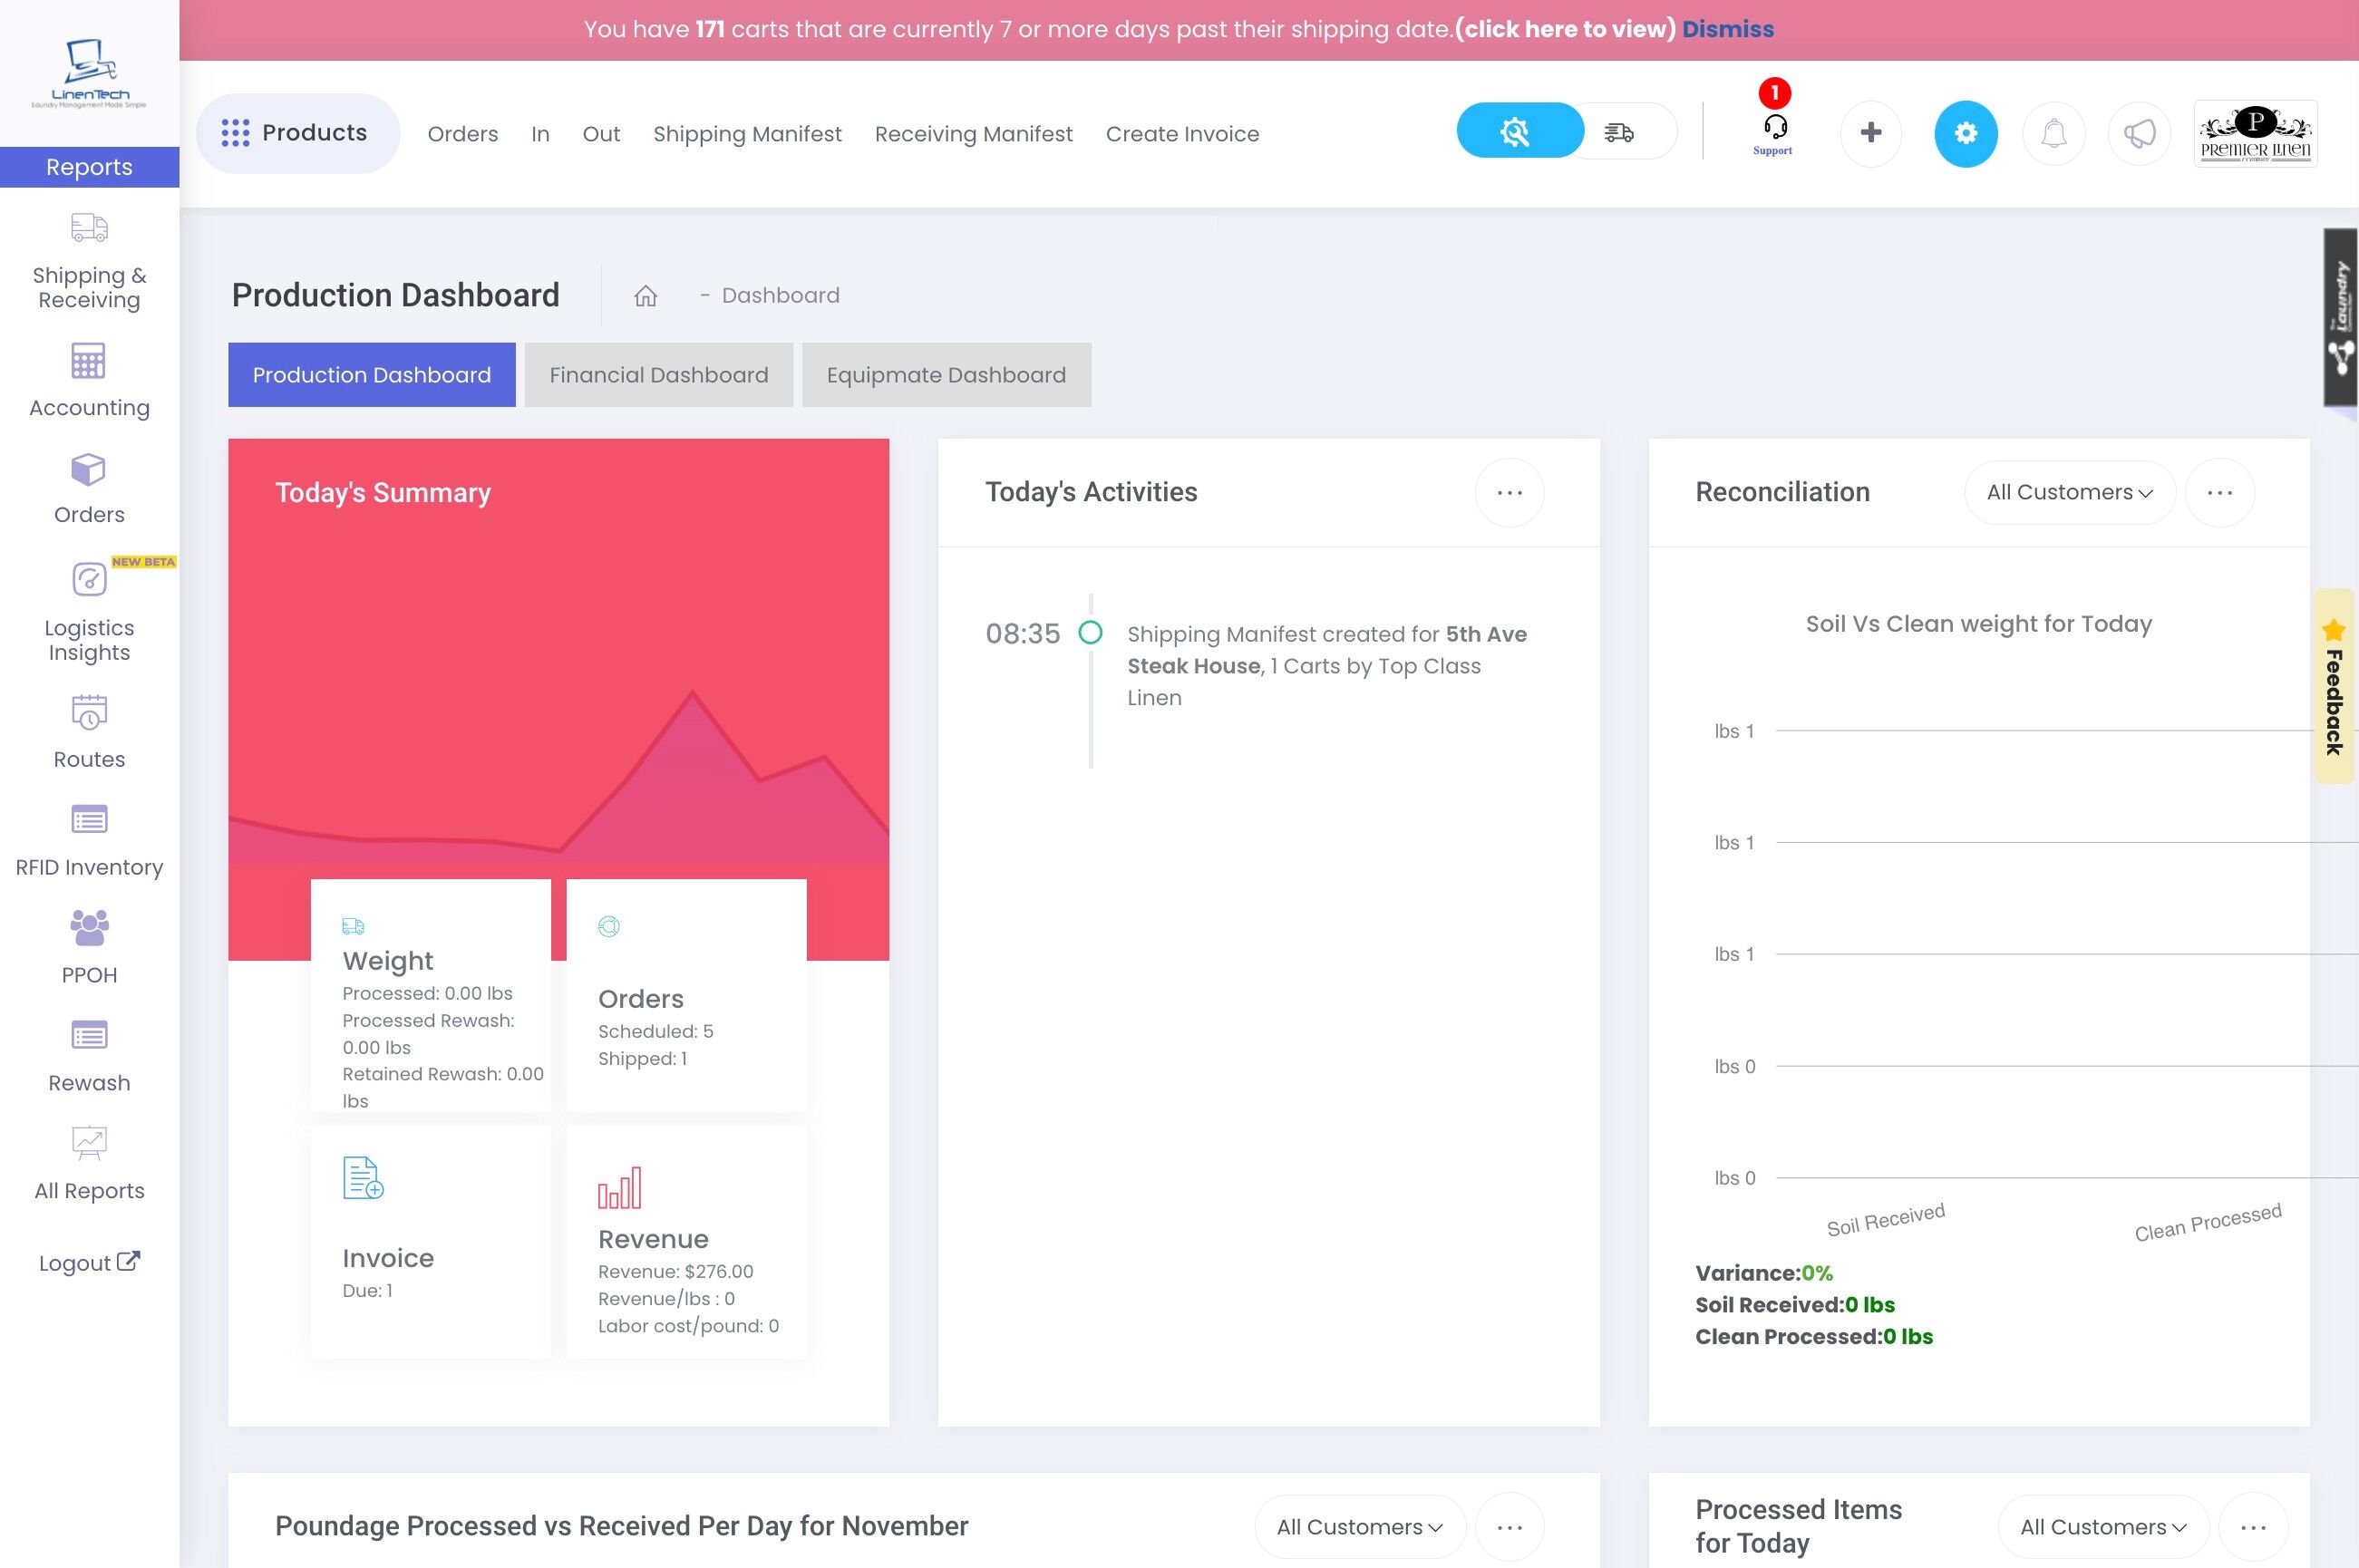Open the yellow Feedback side tab
The height and width of the screenshot is (1568, 2359).
pos(2334,687)
